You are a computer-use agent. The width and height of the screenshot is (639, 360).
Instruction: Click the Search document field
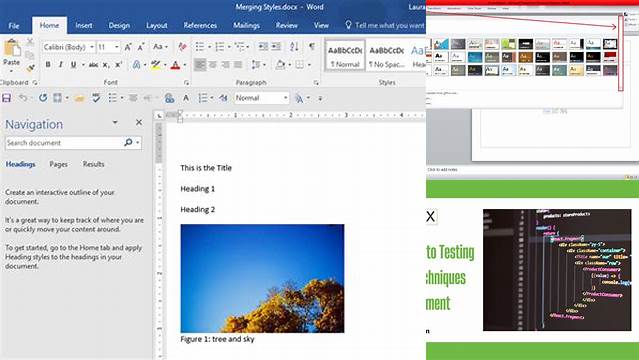tap(64, 143)
